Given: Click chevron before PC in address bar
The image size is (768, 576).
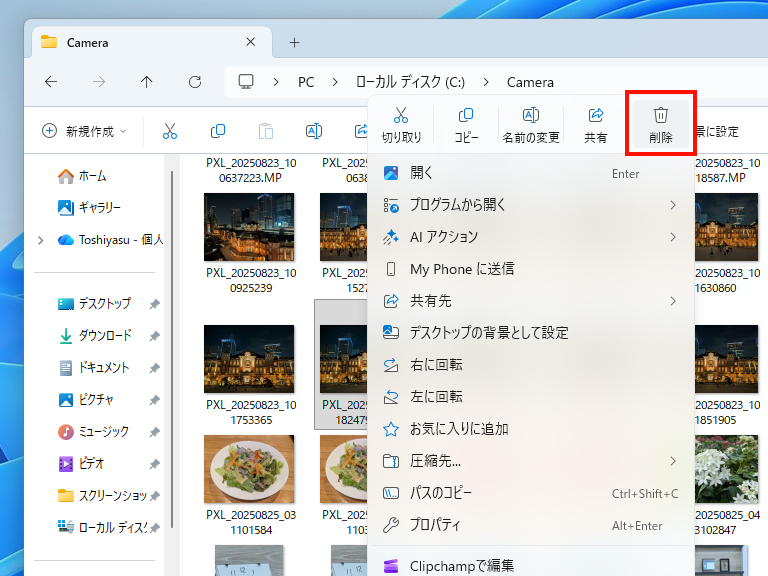Looking at the screenshot, I should tap(276, 82).
